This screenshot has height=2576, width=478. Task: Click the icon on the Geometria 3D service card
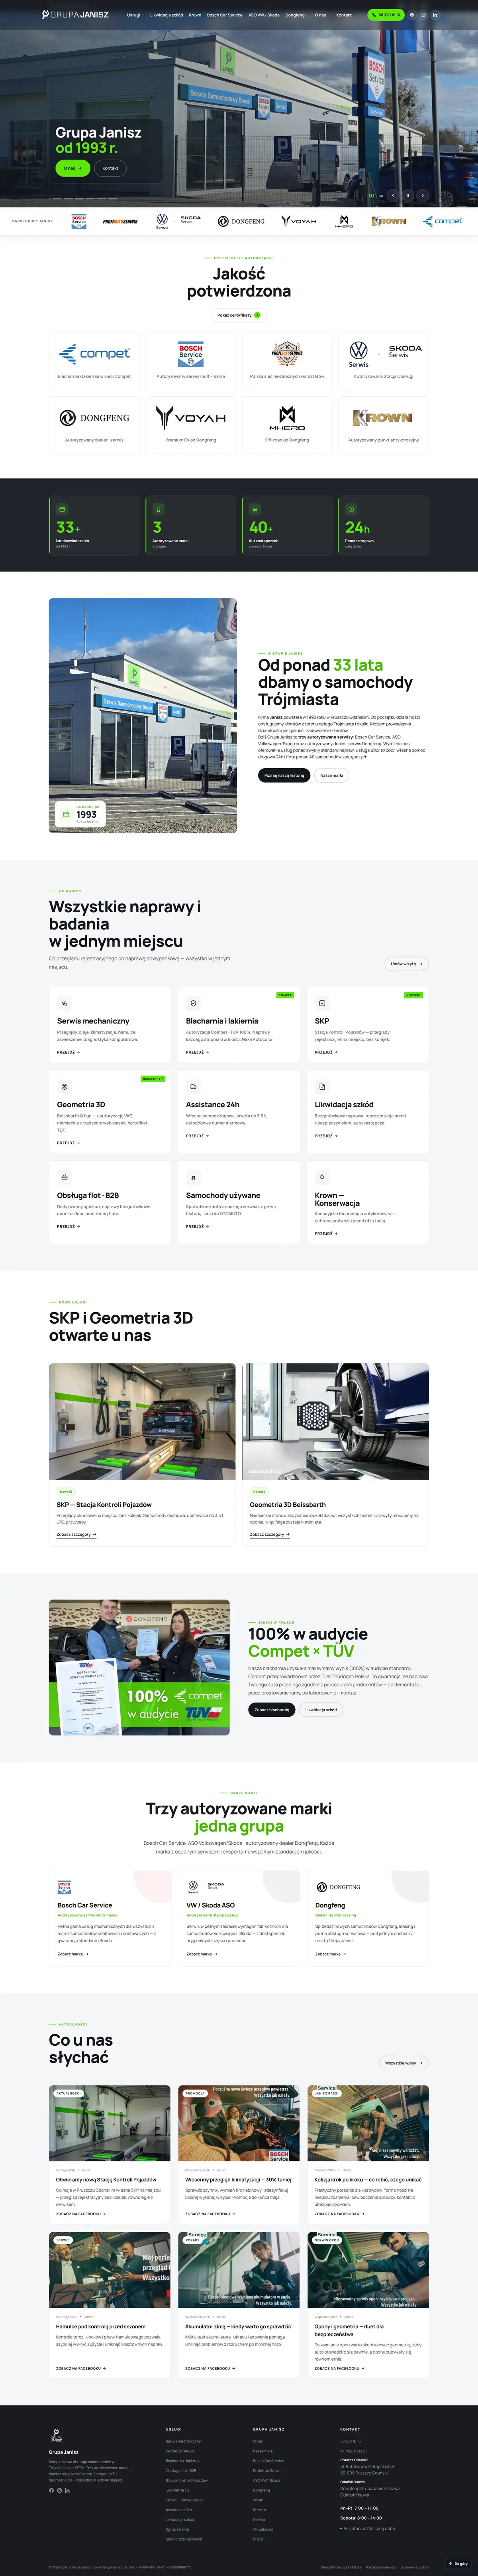pos(65,1086)
